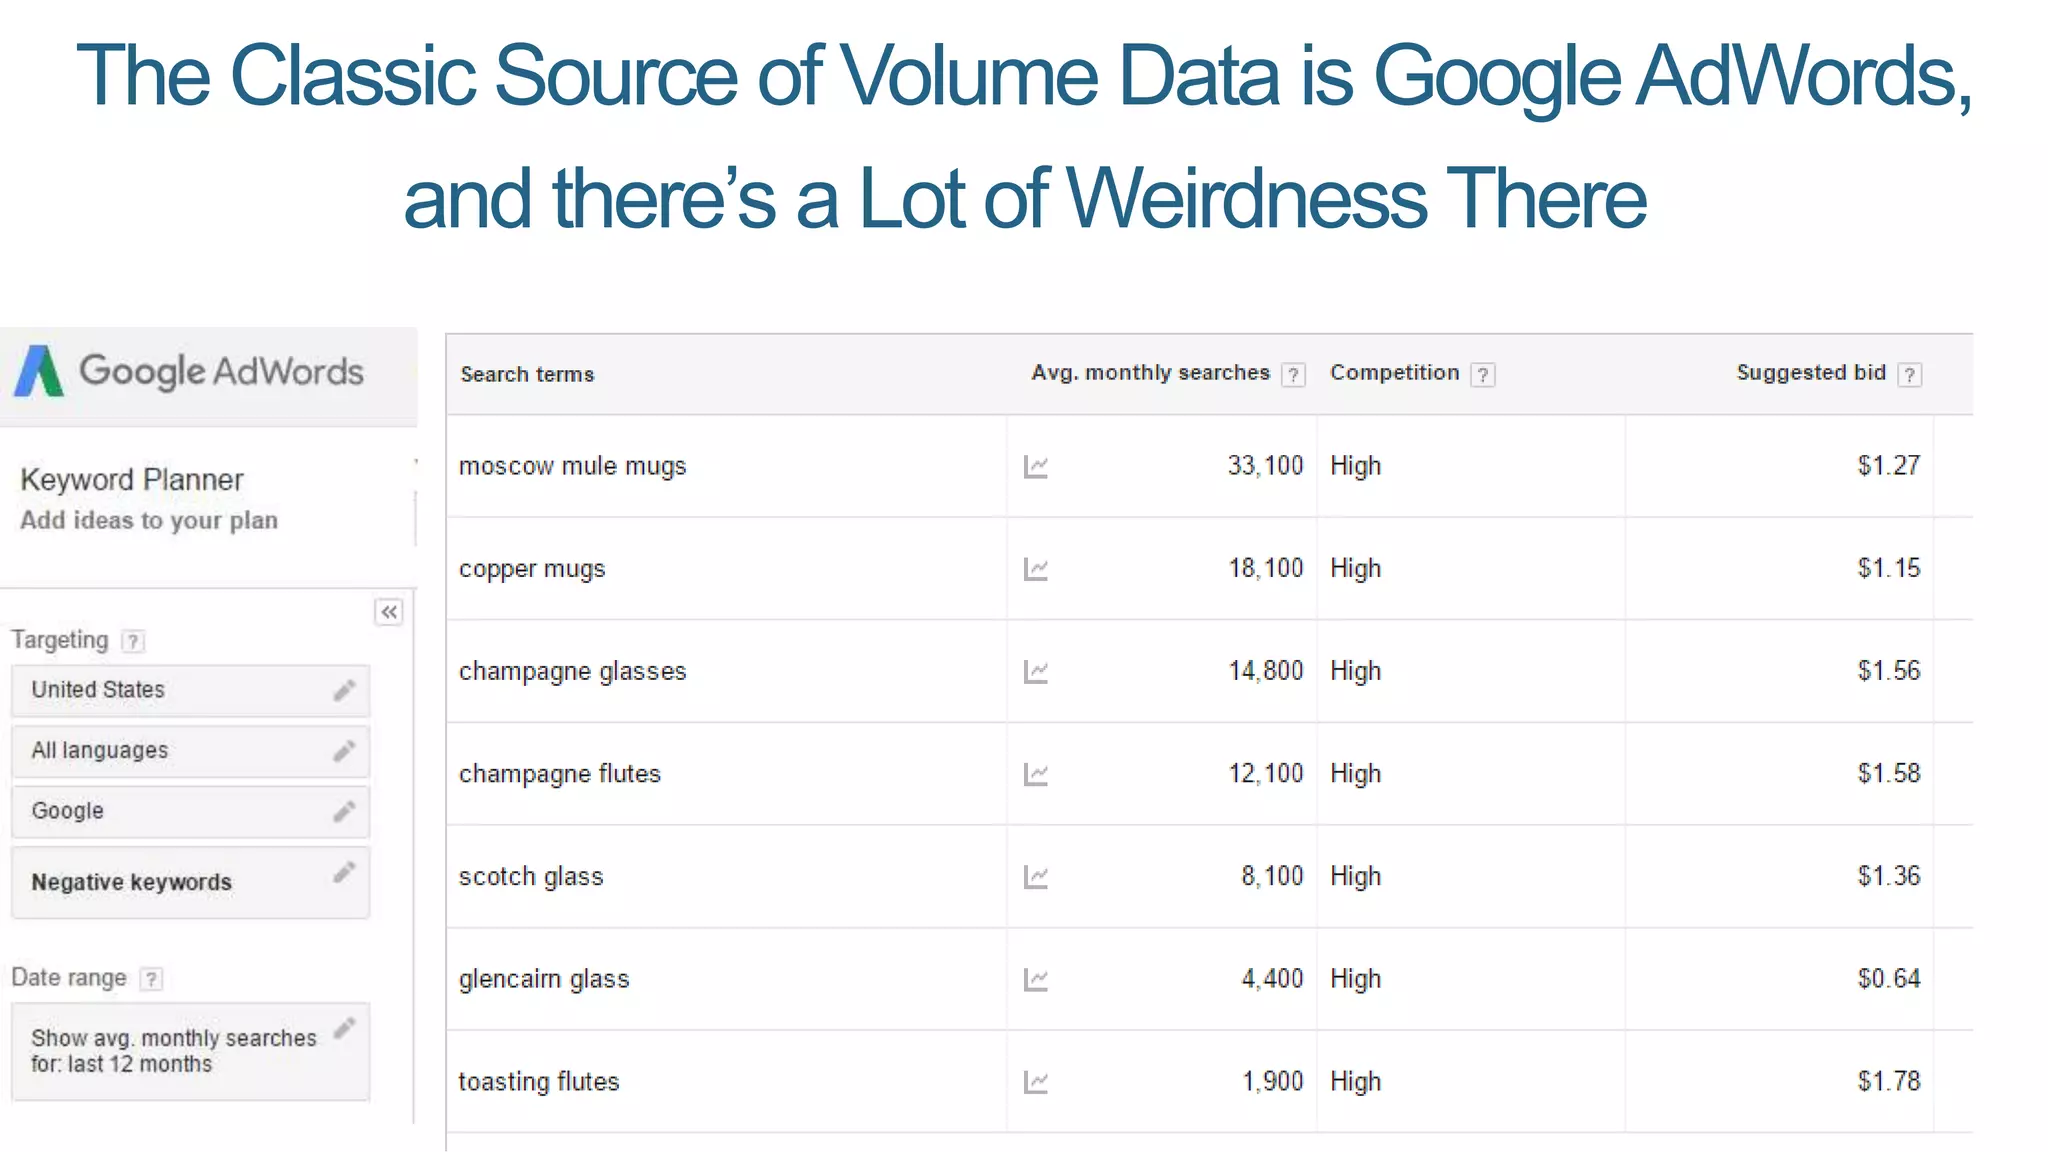Select the 'copper mugs' search term

point(532,570)
